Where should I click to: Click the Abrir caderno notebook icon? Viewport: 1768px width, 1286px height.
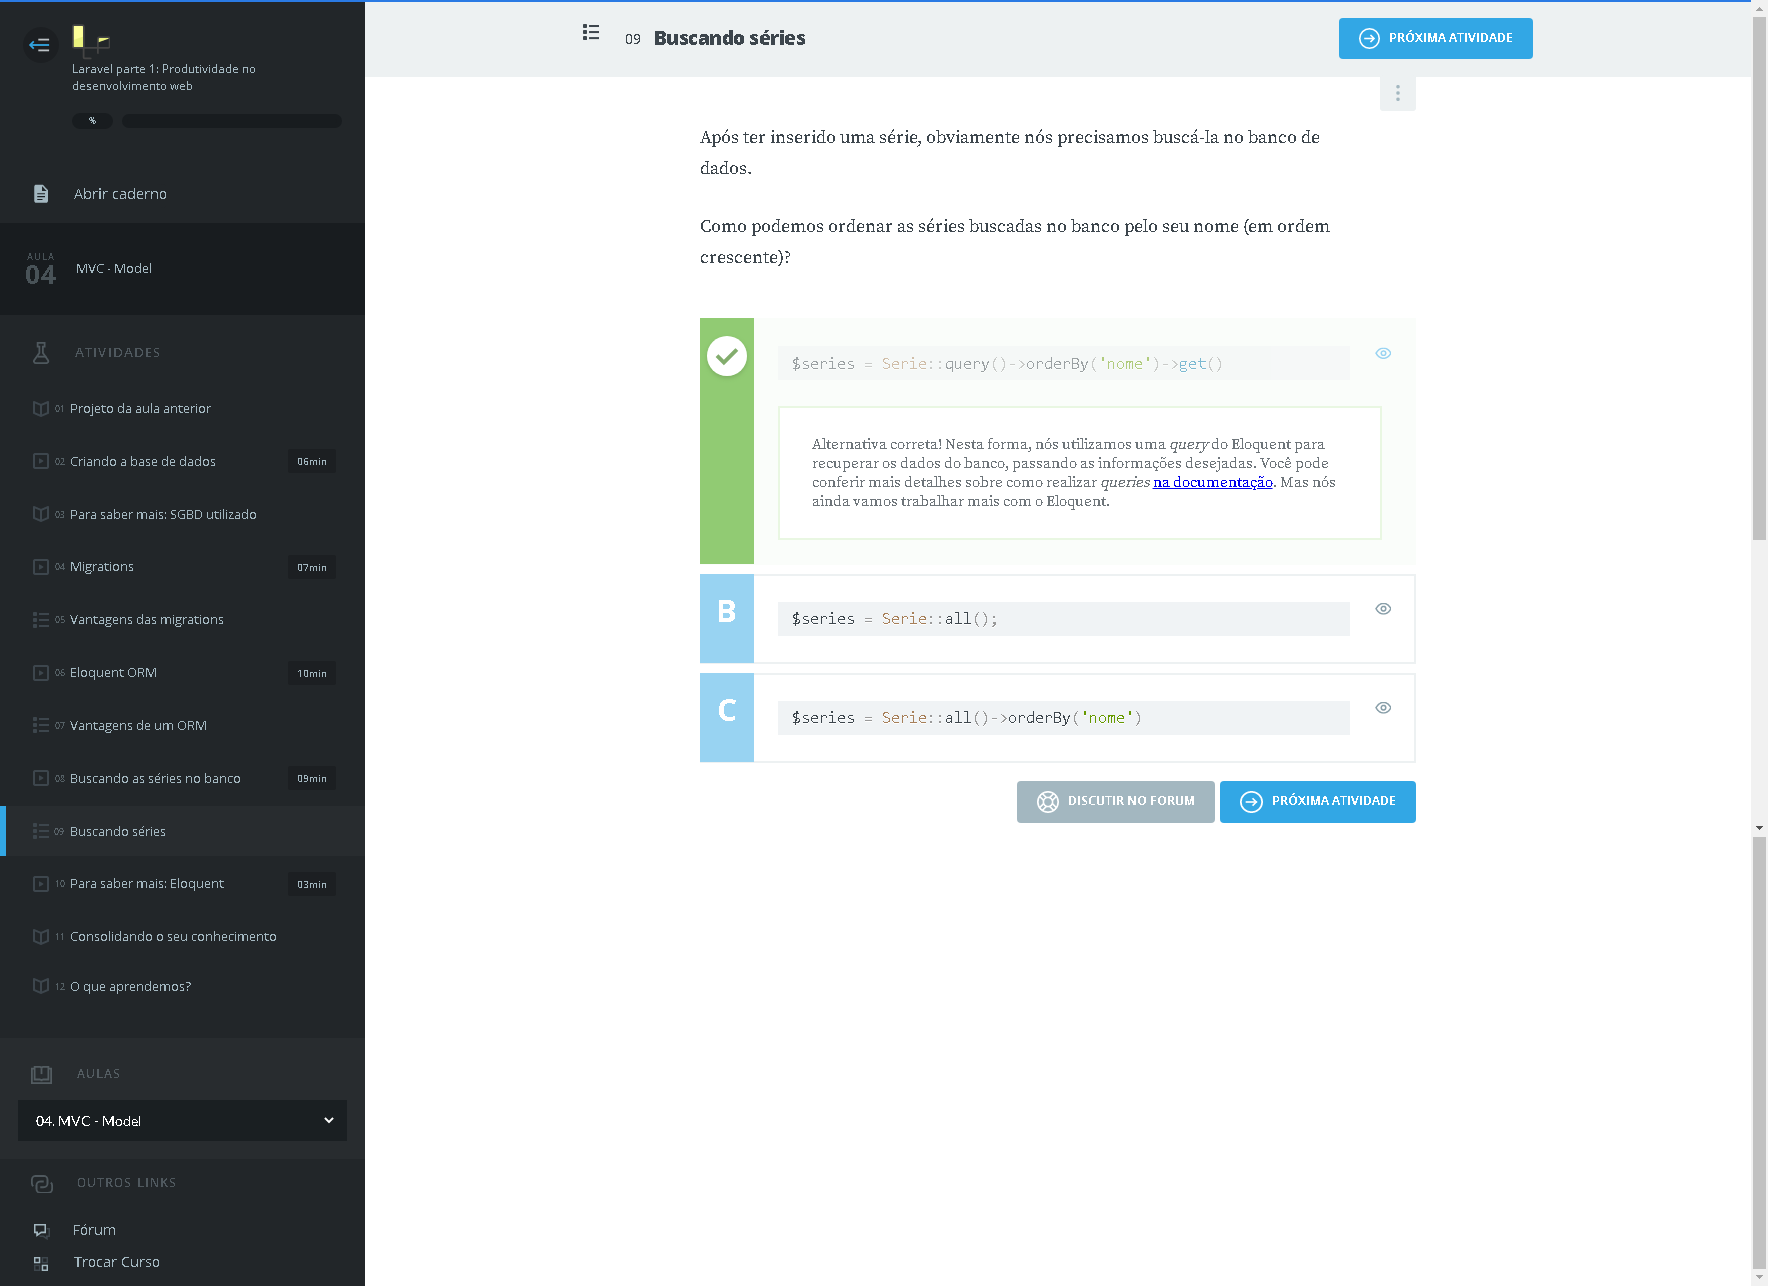[x=41, y=194]
